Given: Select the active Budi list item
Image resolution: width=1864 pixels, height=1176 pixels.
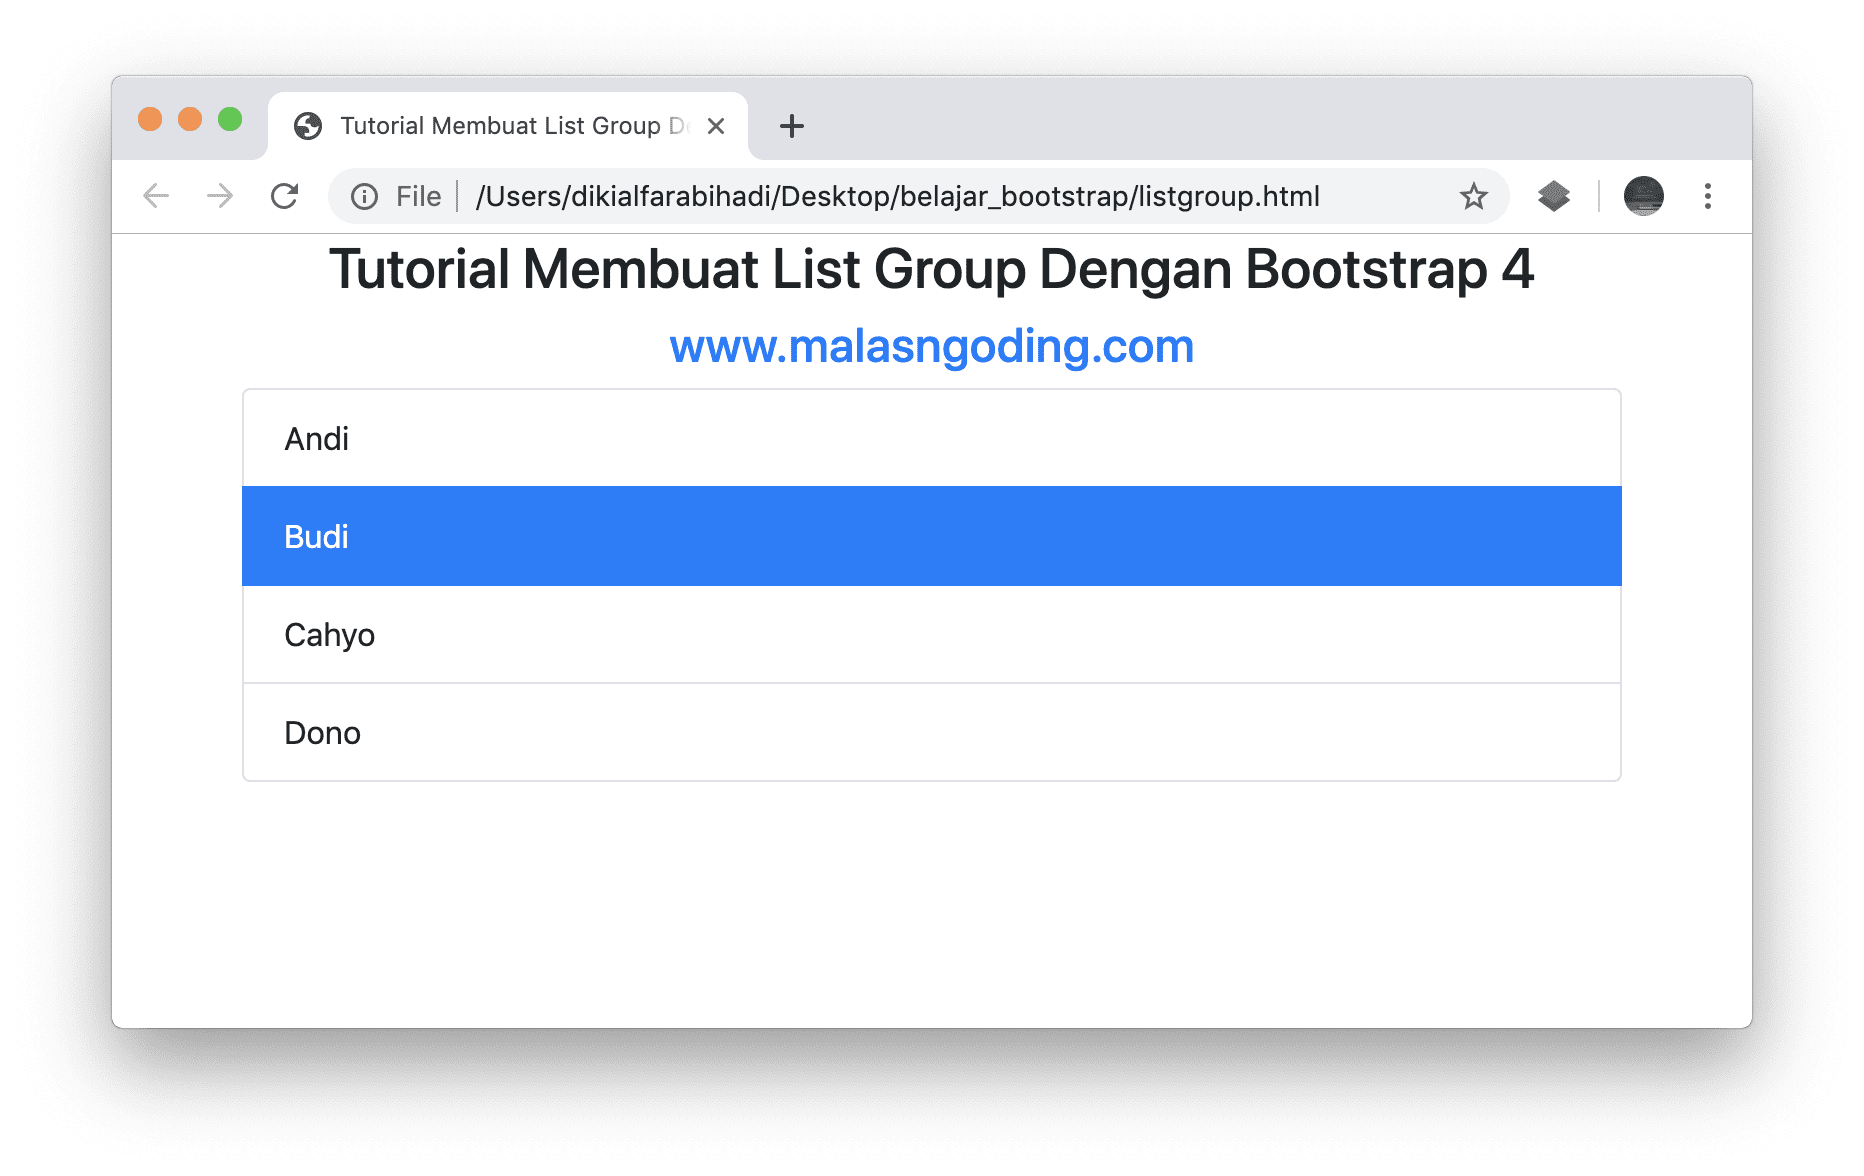Looking at the screenshot, I should (930, 536).
